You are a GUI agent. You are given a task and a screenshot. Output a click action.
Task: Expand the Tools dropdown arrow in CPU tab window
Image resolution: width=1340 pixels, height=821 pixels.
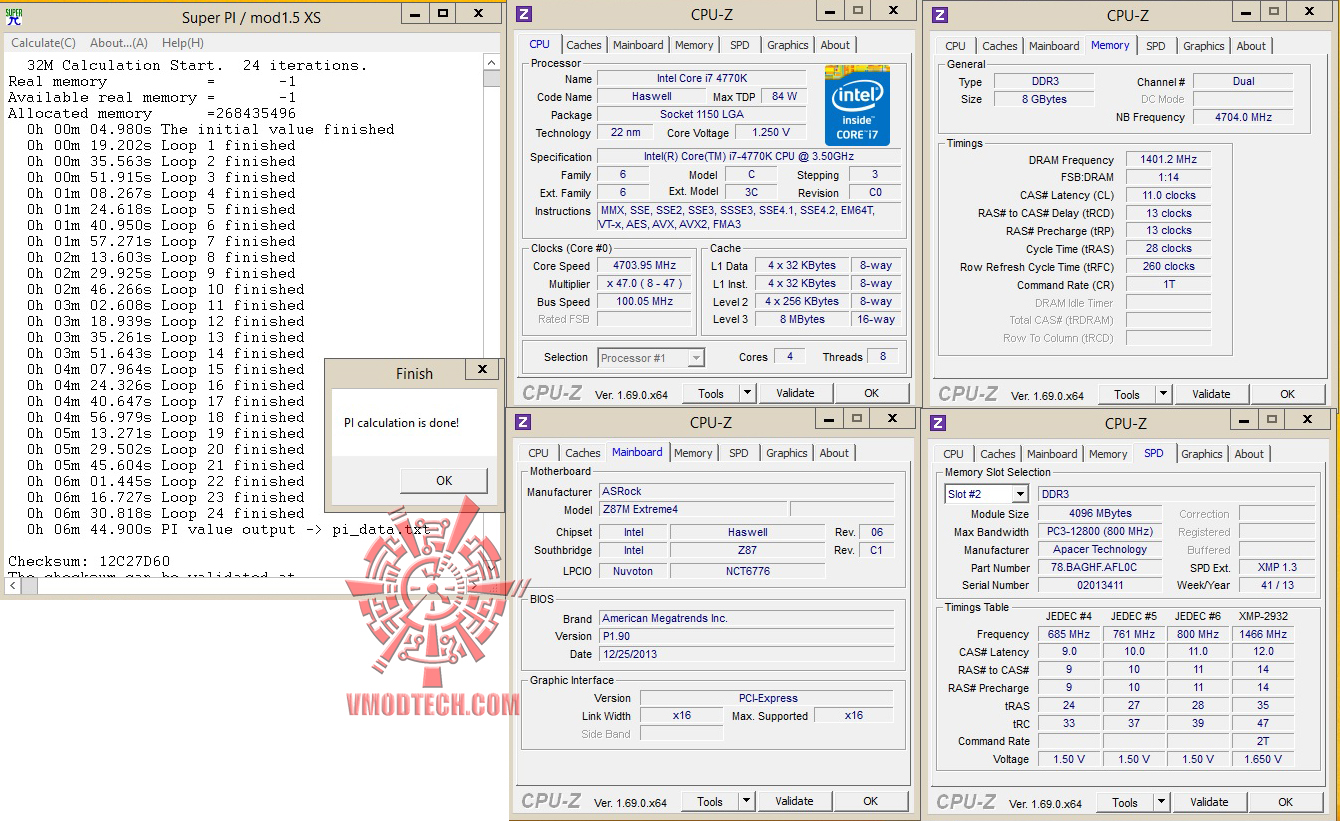[x=746, y=393]
